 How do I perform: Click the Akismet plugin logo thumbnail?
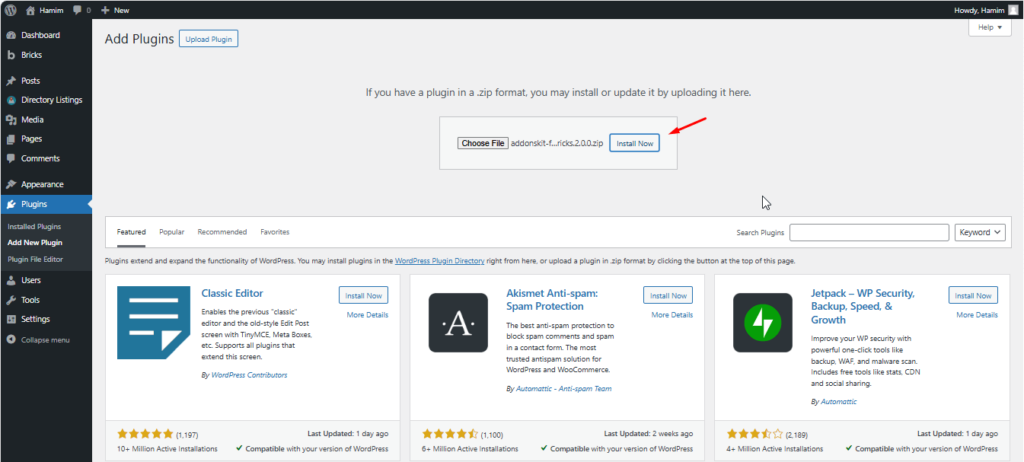458,323
